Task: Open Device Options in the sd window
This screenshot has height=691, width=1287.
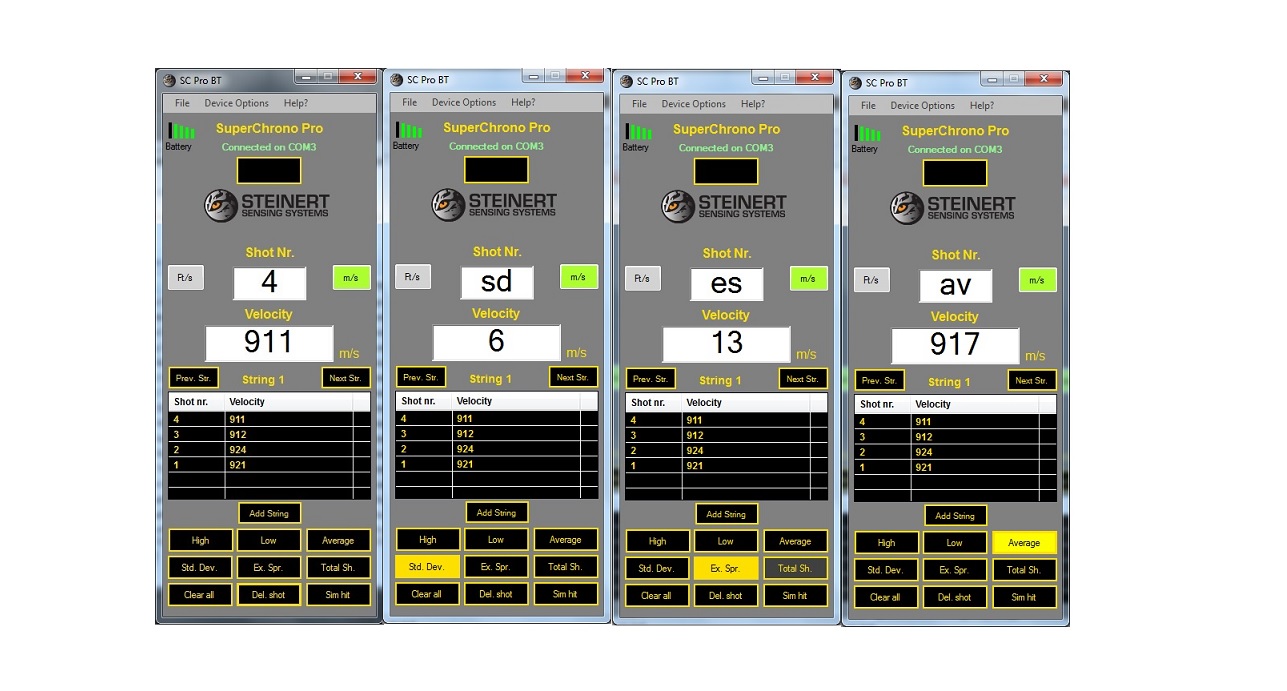Action: coord(464,102)
